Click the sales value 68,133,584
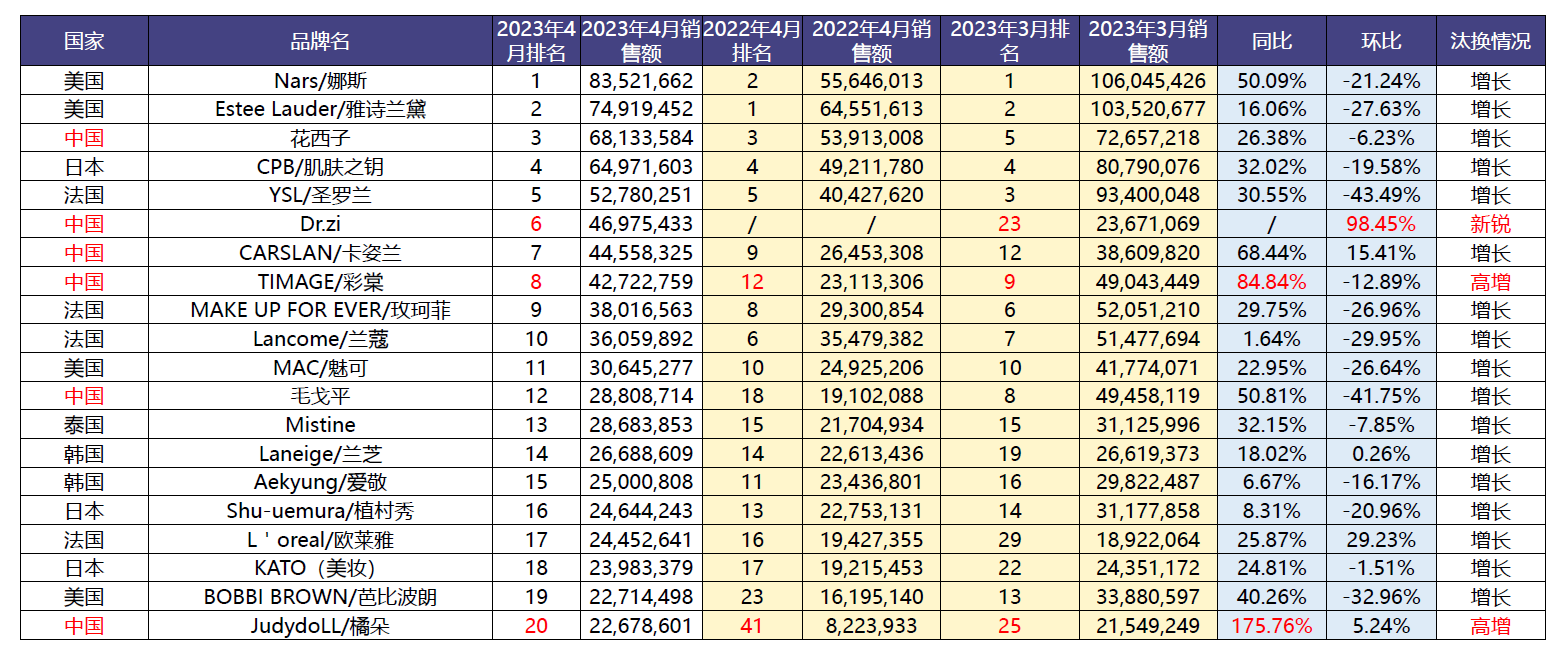 [641, 138]
